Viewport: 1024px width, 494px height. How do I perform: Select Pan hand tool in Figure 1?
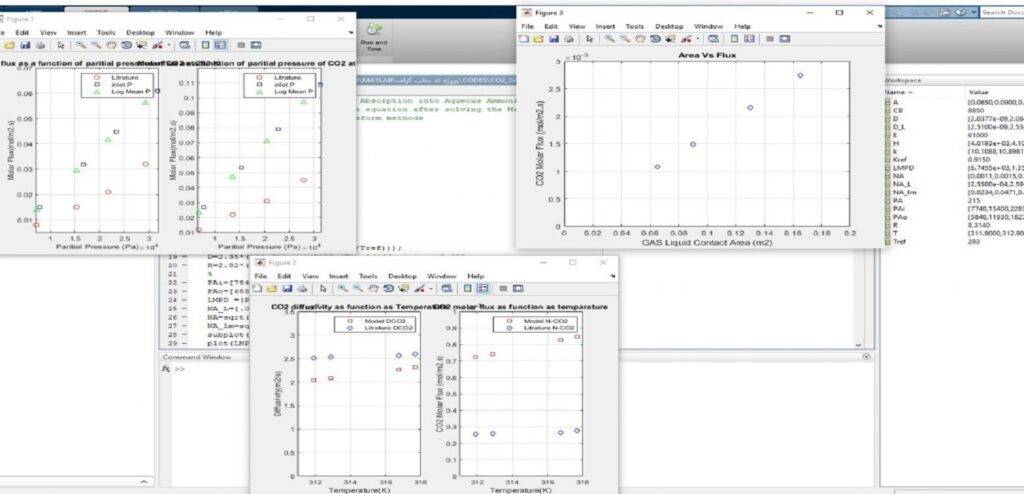pos(111,45)
